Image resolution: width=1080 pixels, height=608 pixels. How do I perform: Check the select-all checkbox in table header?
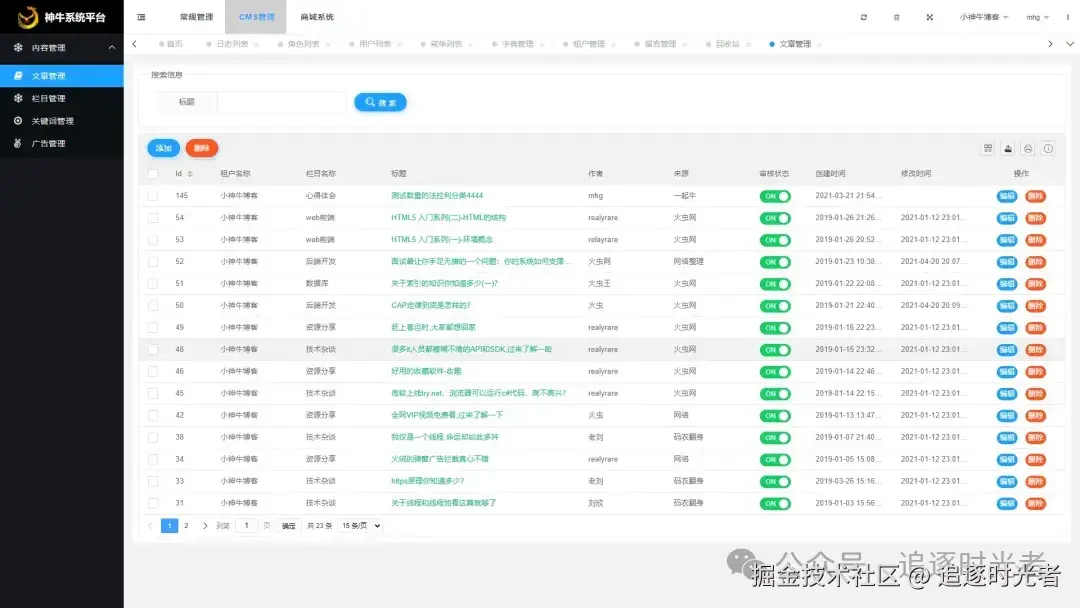point(153,174)
